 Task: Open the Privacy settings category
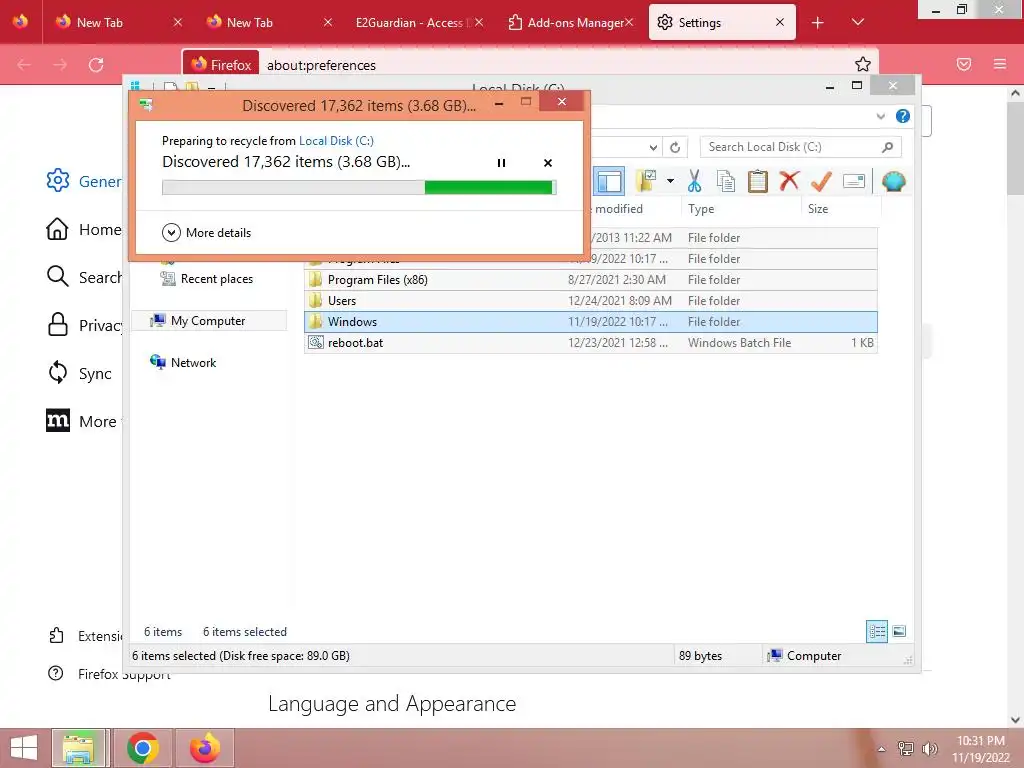(x=84, y=325)
